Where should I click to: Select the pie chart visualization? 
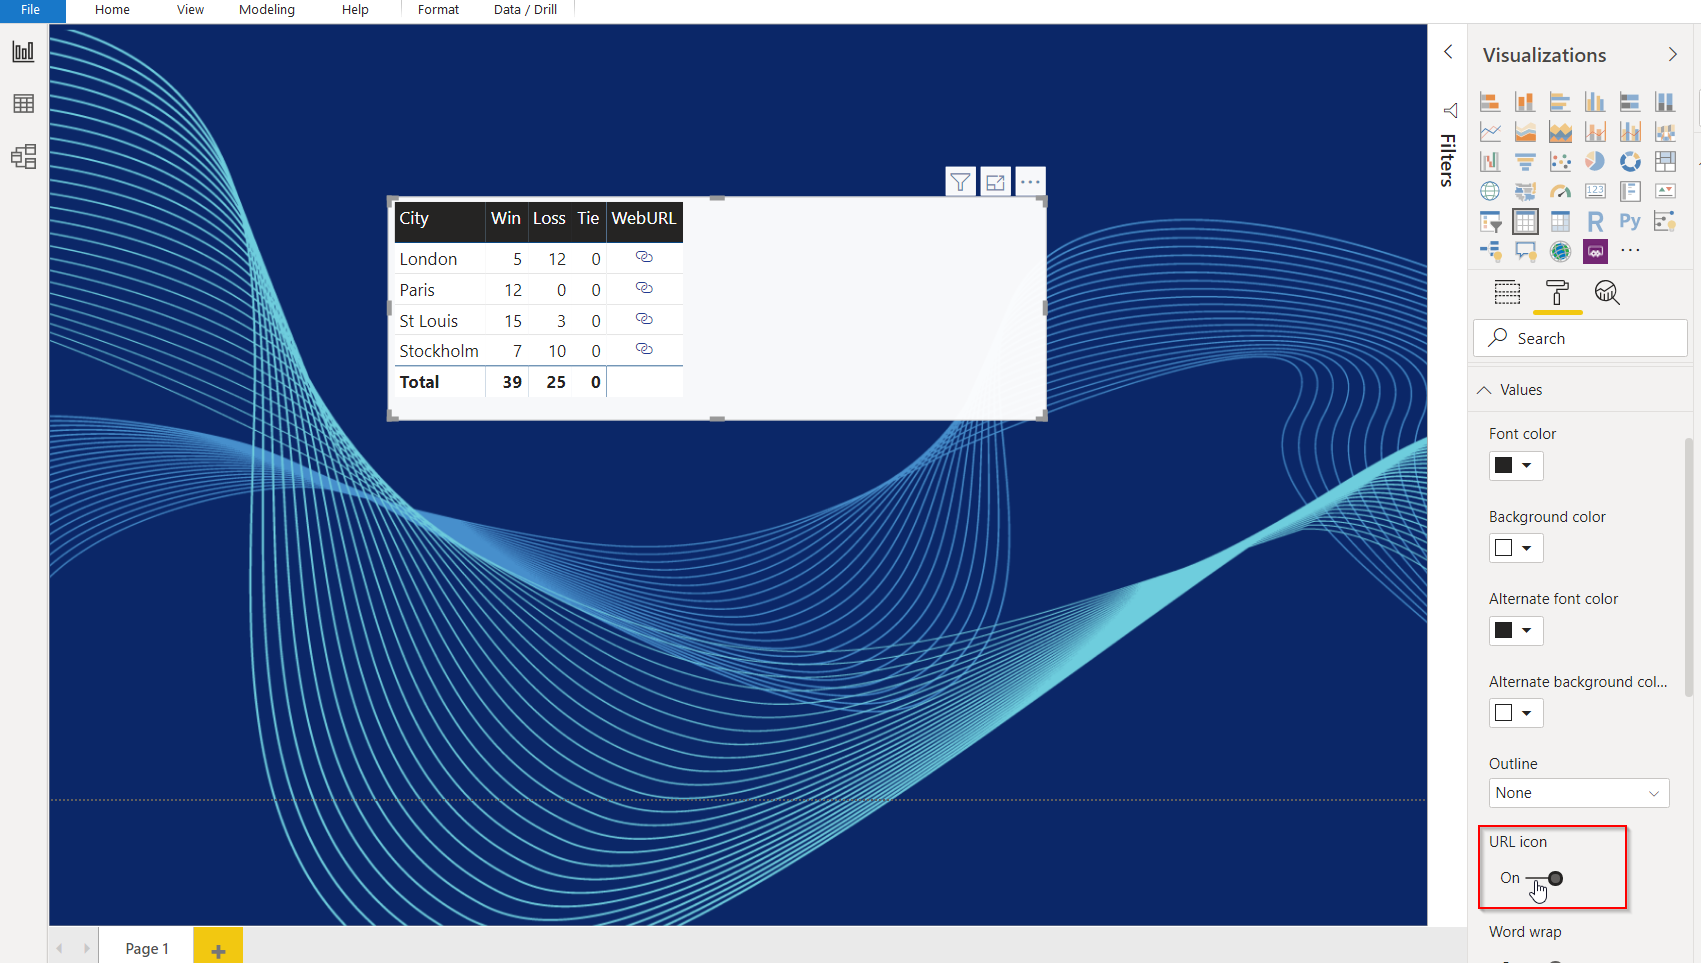pyautogui.click(x=1595, y=161)
